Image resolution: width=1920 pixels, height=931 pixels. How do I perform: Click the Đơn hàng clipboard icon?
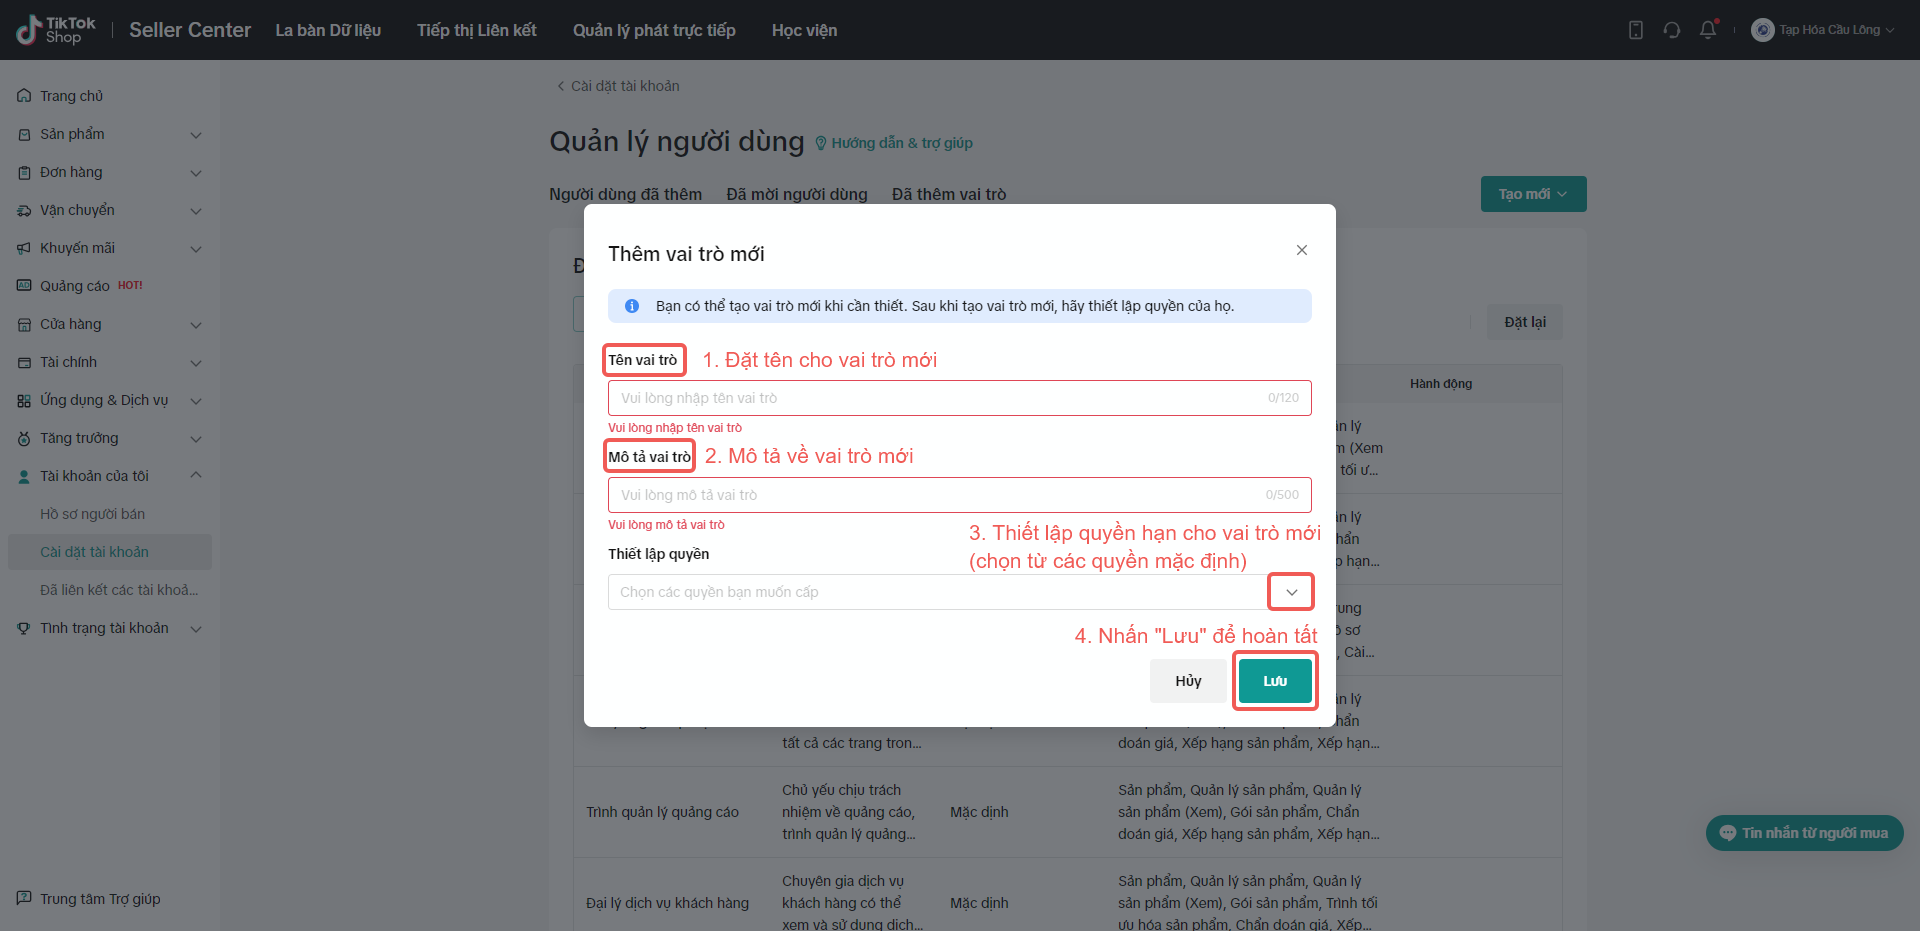point(24,172)
